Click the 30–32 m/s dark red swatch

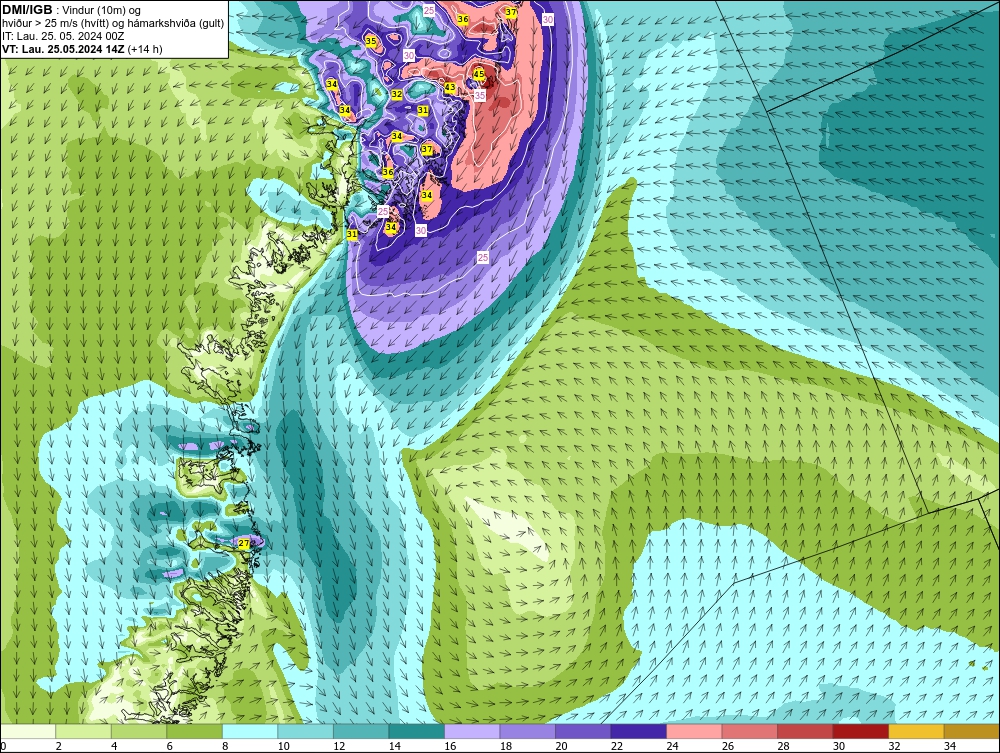point(860,731)
